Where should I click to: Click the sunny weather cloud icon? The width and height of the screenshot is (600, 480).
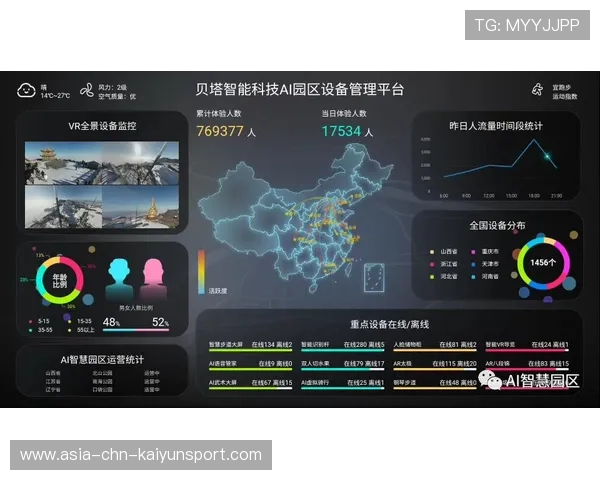click(x=26, y=90)
